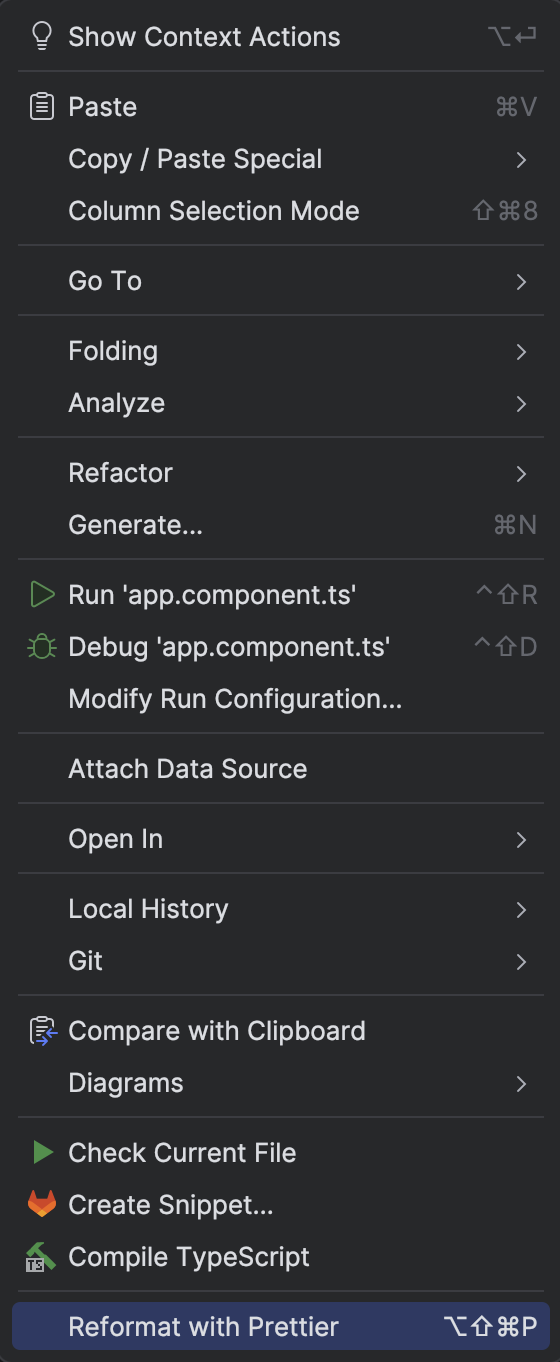
Task: Open the Git submenu
Action: pos(280,961)
